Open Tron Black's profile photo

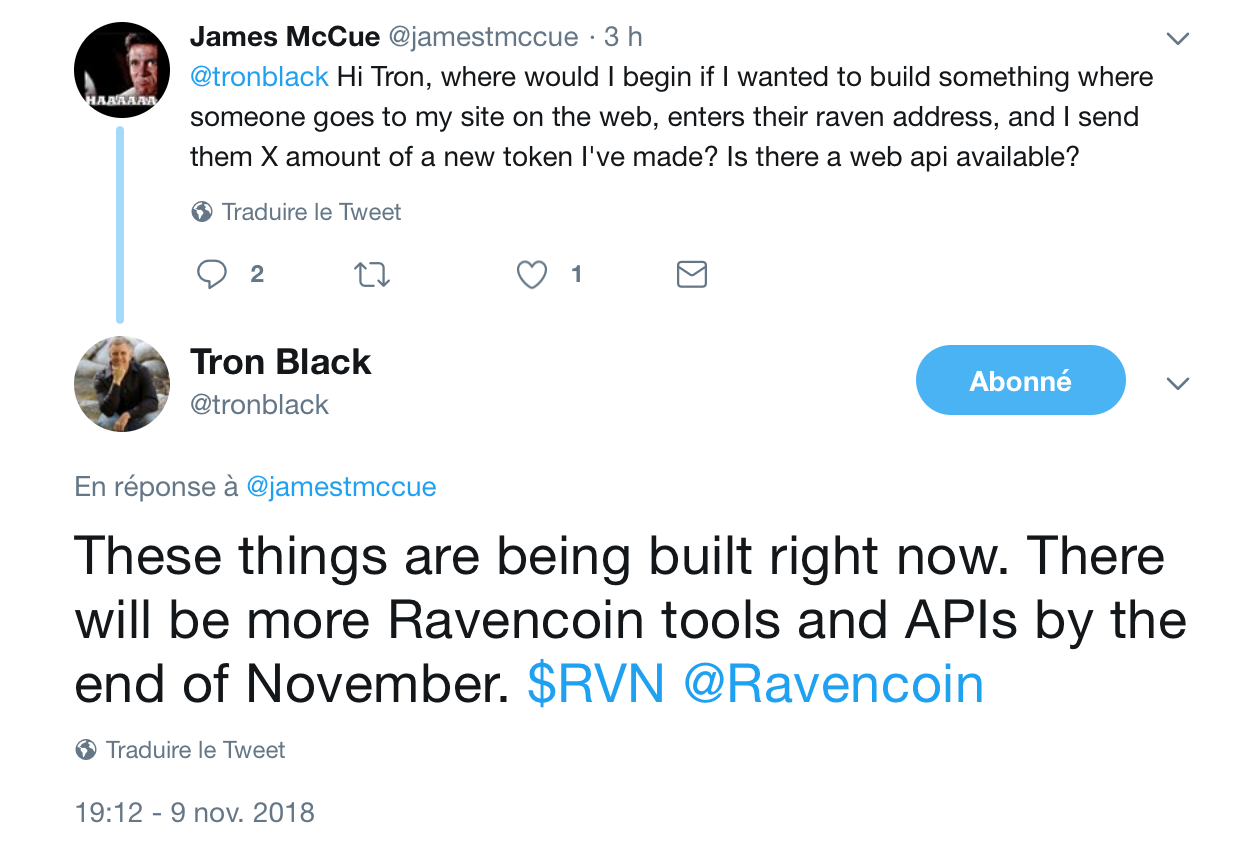[x=122, y=384]
